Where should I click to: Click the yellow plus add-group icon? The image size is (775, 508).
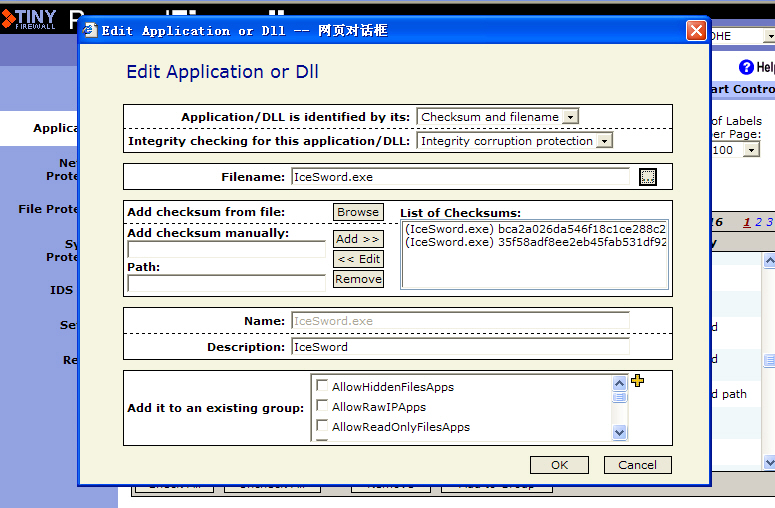pos(637,380)
